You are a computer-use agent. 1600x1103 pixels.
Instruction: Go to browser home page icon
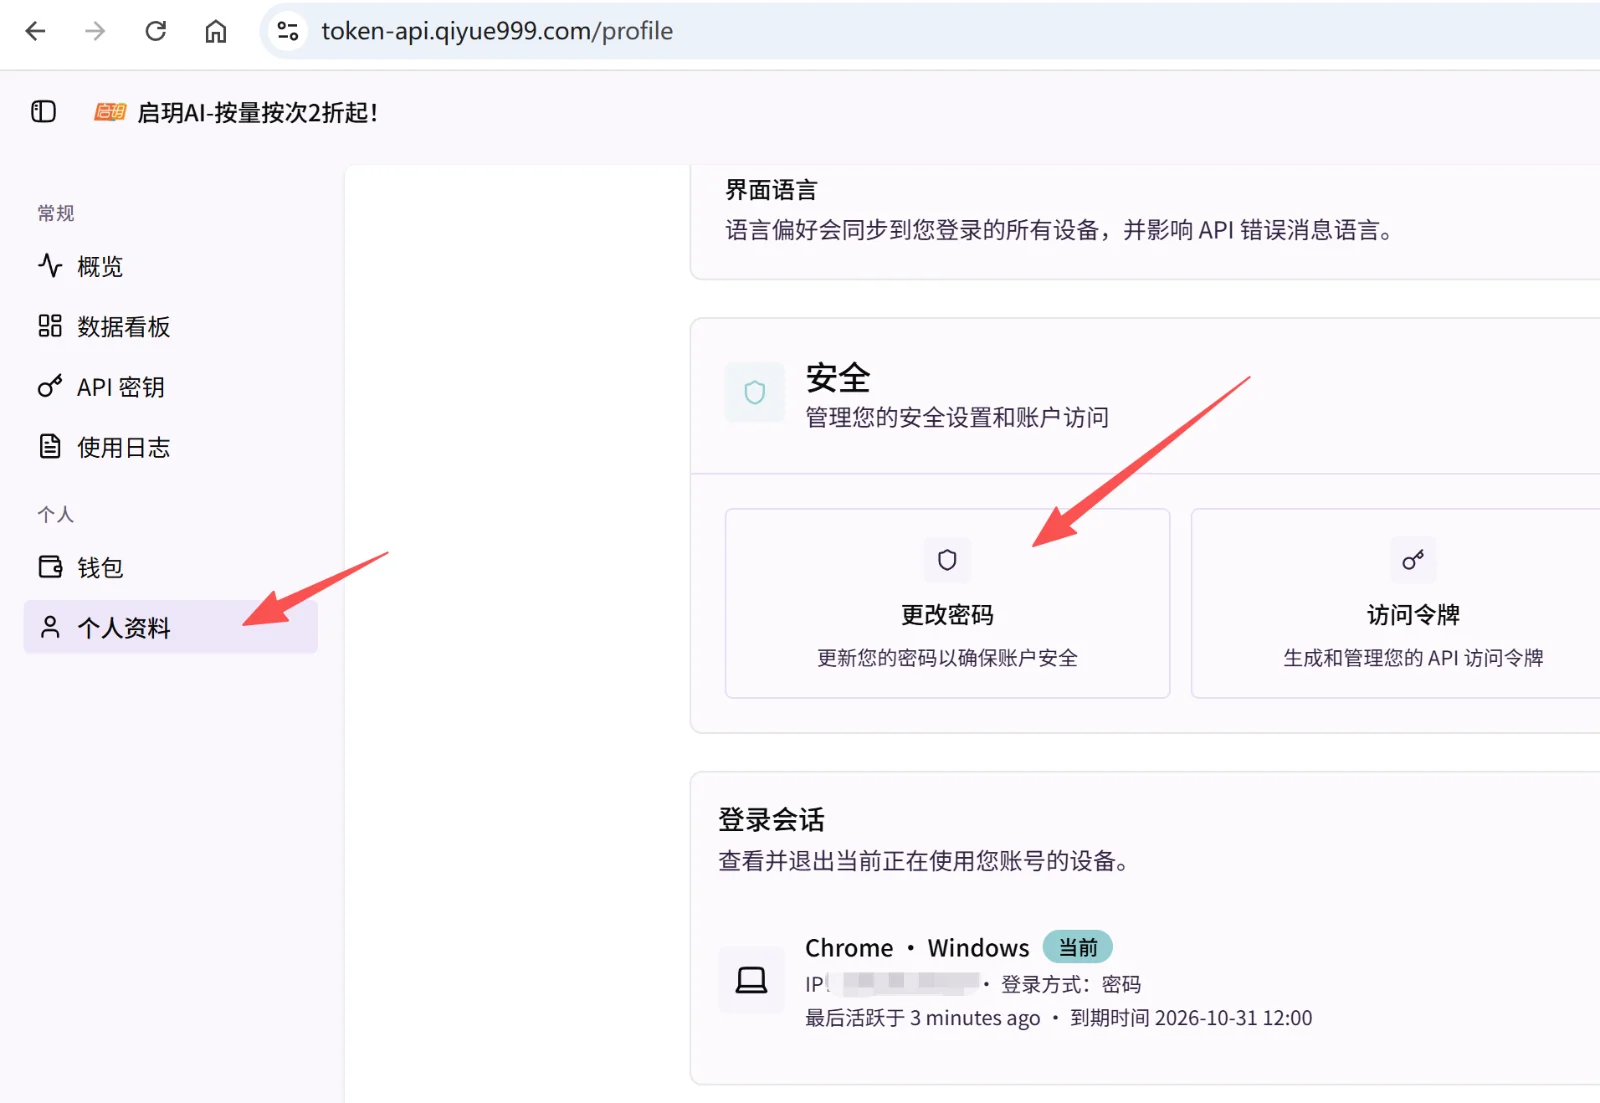(215, 31)
